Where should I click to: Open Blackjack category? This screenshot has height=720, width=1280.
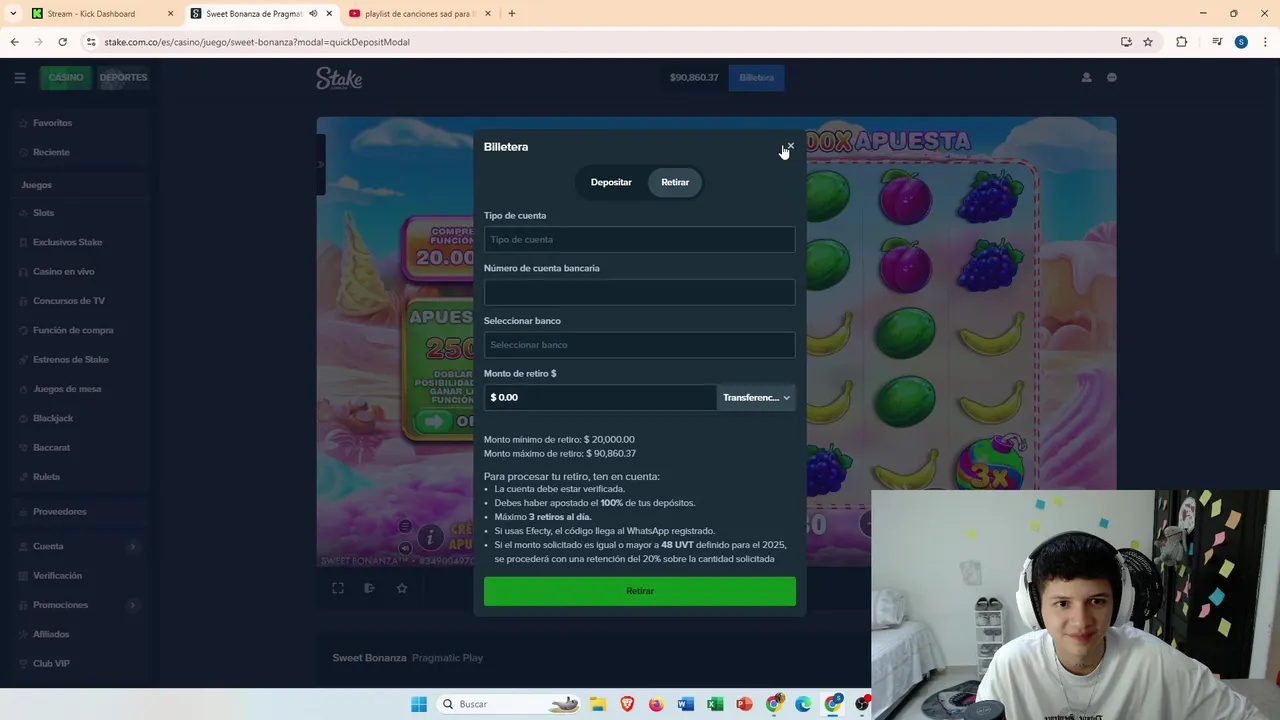(x=53, y=418)
